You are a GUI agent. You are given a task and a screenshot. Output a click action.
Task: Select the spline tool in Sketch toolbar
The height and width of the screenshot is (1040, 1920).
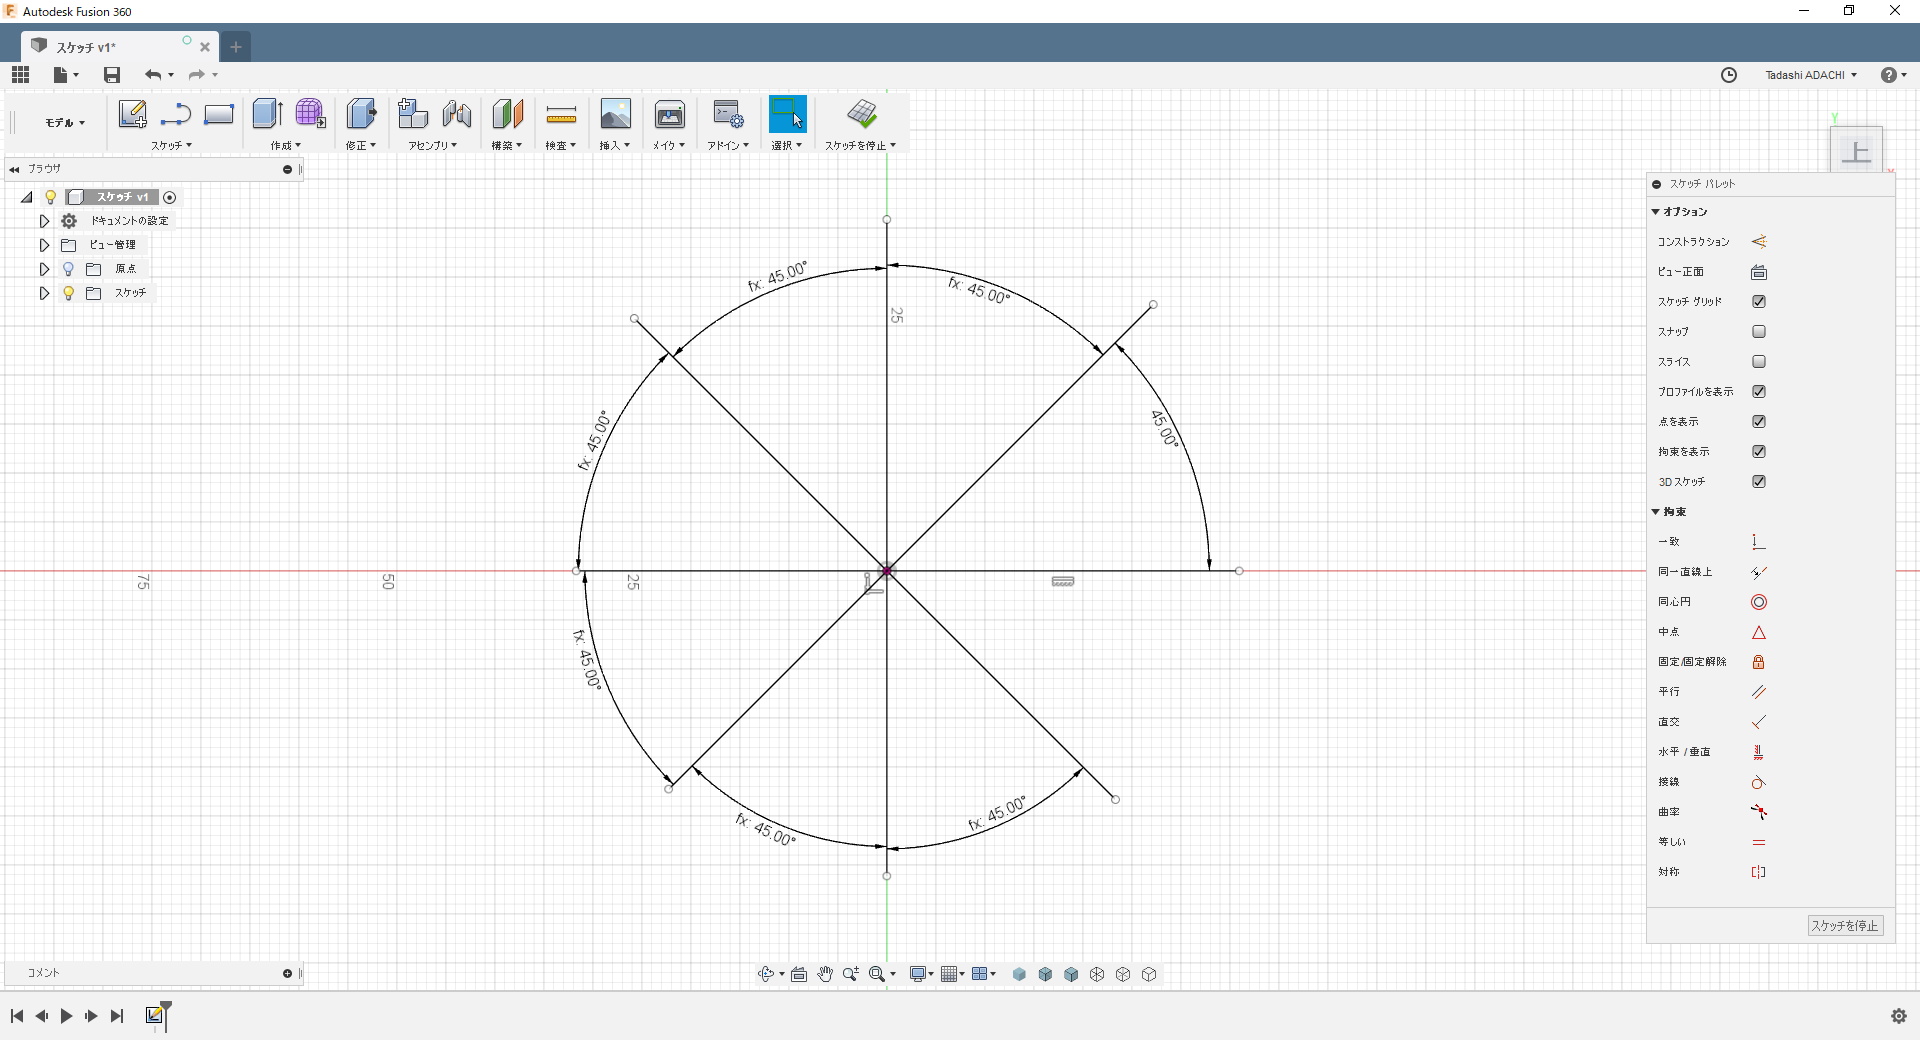click(x=175, y=114)
